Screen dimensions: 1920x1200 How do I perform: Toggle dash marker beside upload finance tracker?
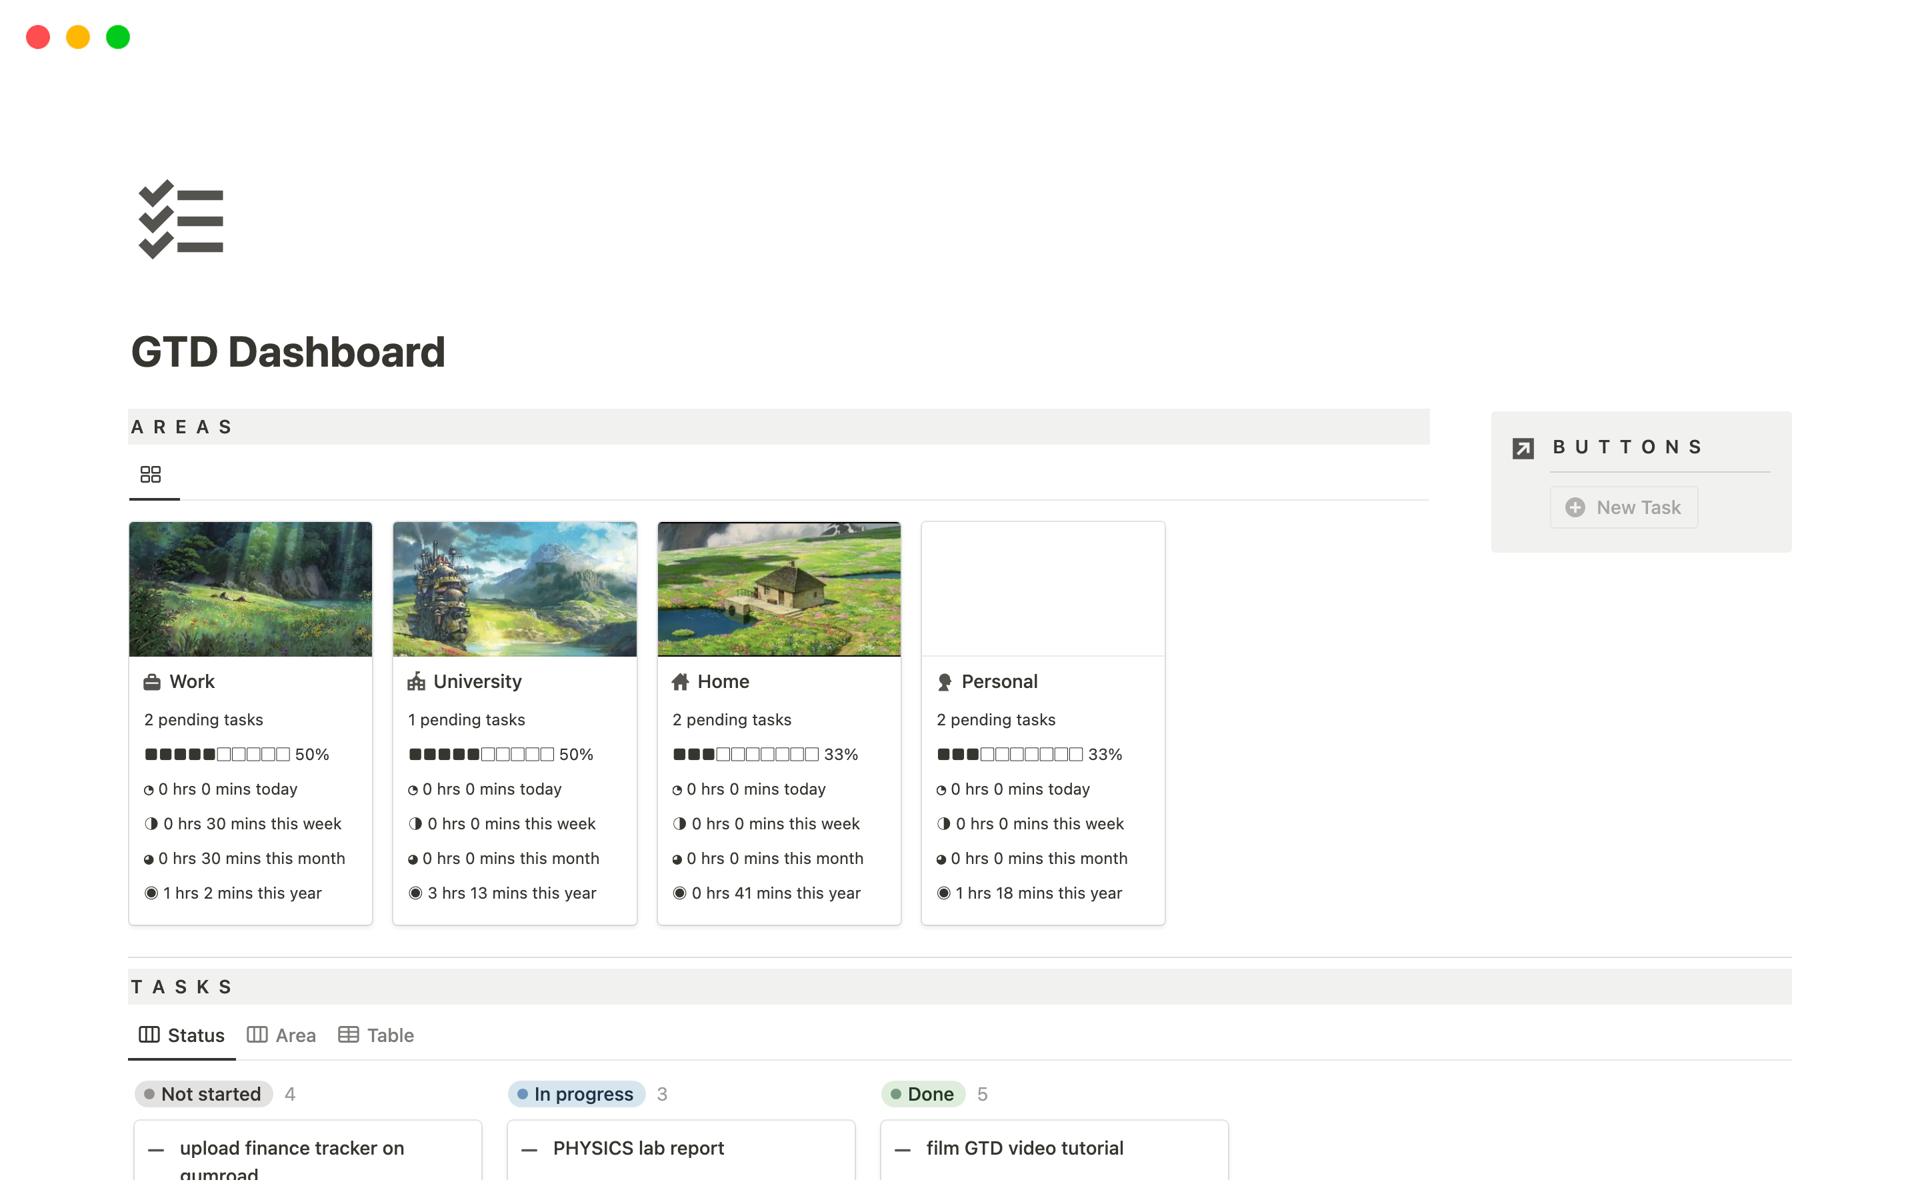point(156,1150)
